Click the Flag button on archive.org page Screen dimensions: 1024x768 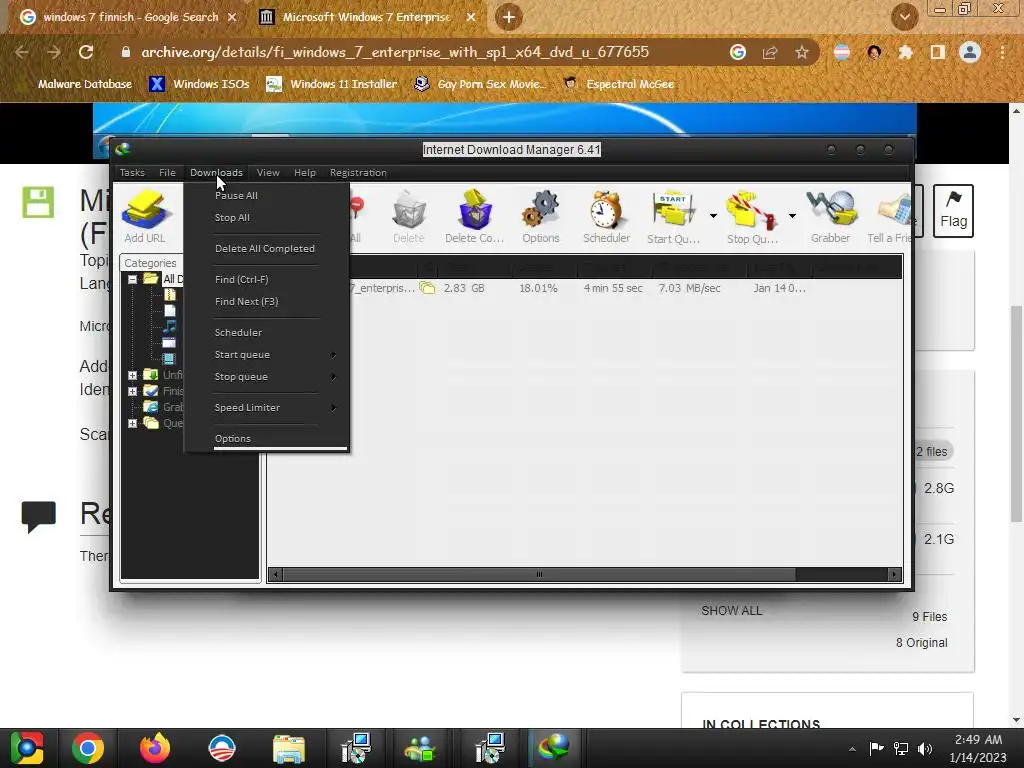click(x=953, y=210)
